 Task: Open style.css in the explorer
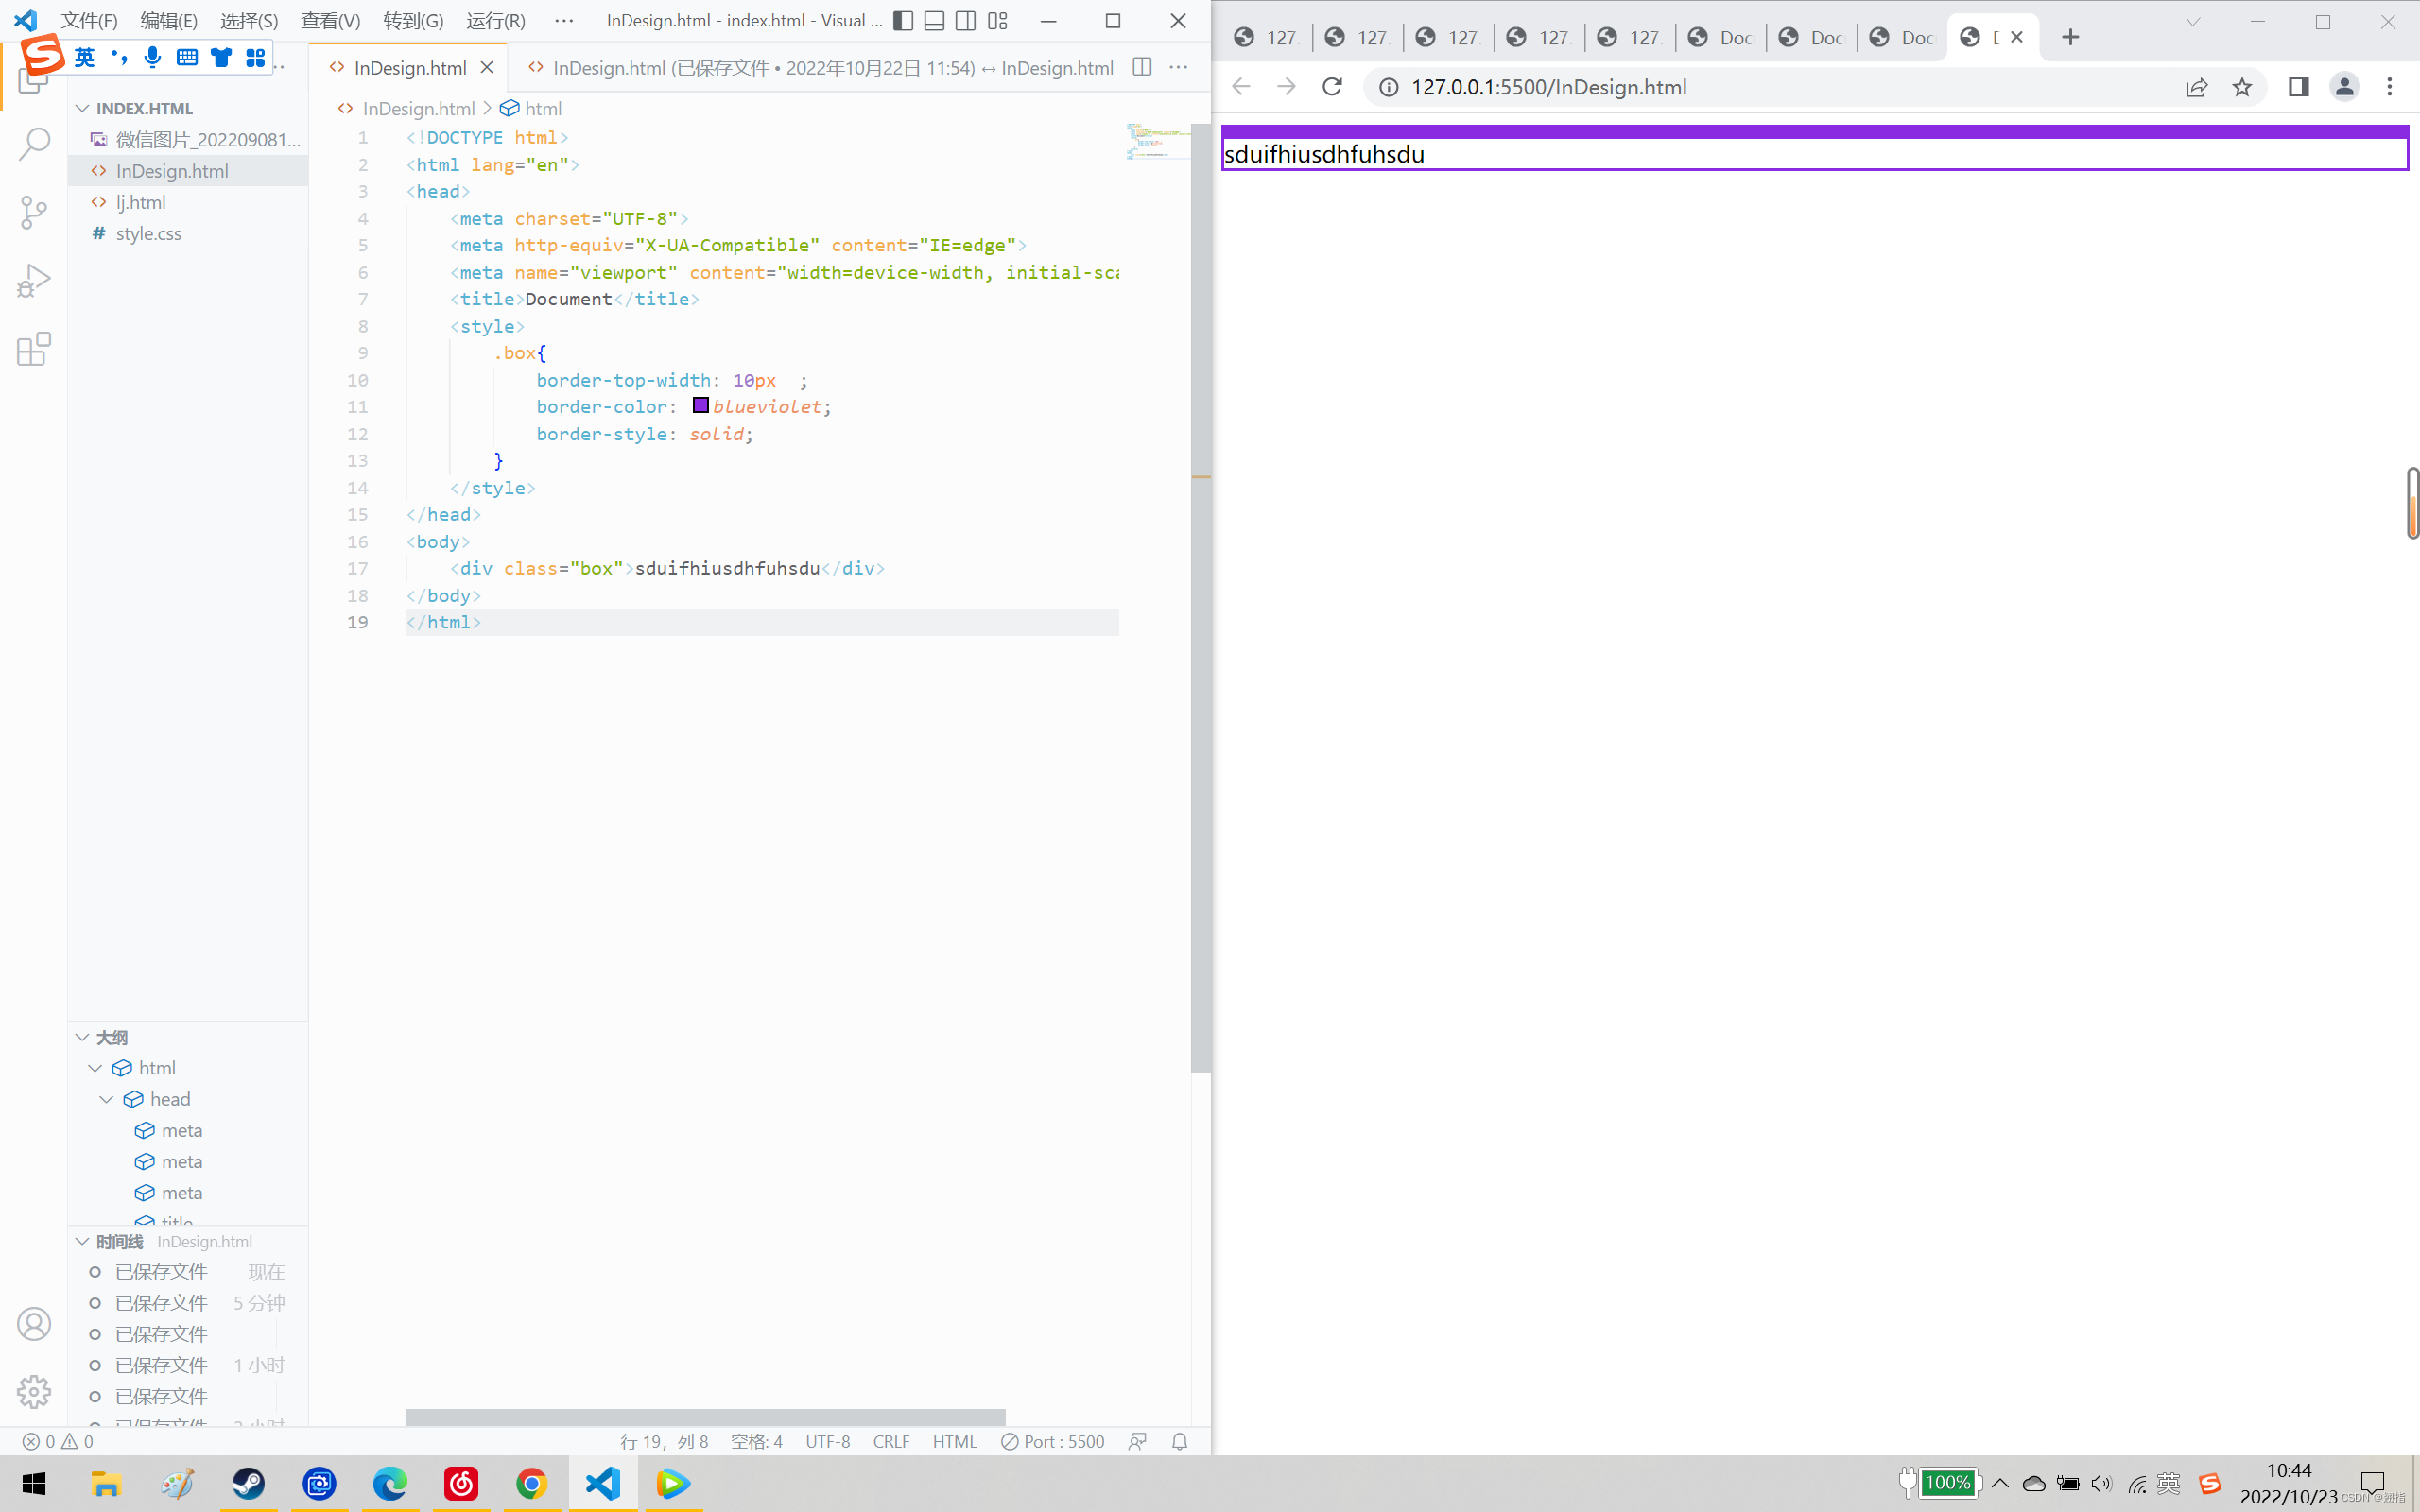(148, 233)
